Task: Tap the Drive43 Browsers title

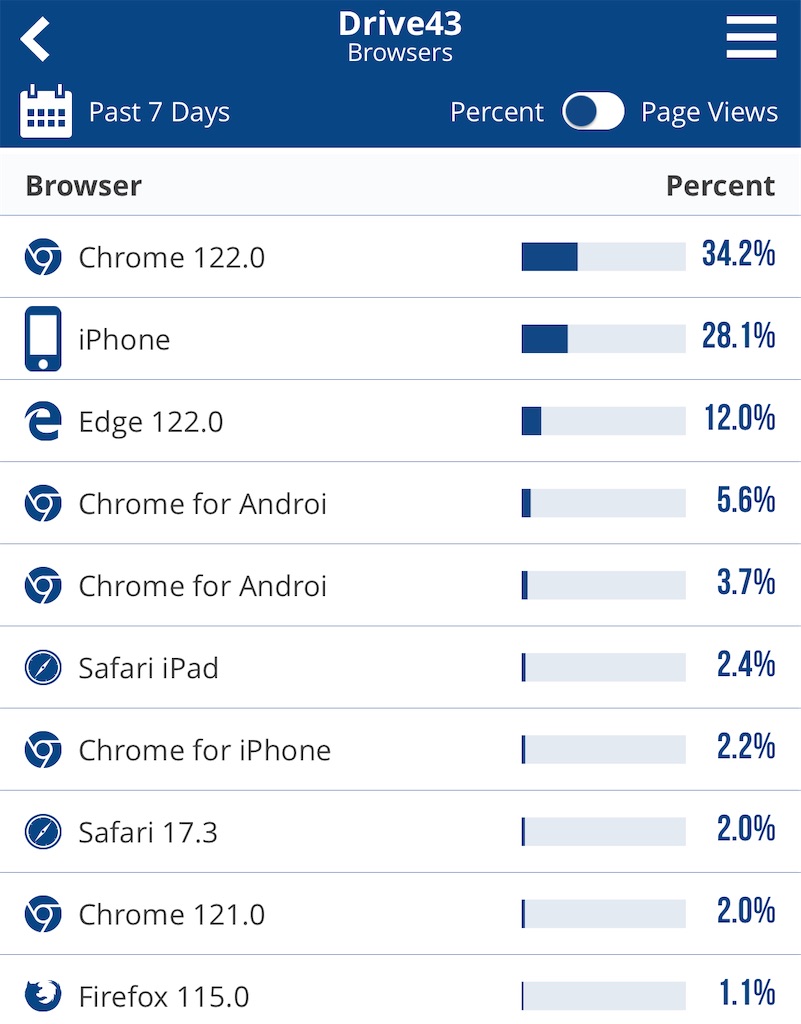Action: click(x=400, y=37)
